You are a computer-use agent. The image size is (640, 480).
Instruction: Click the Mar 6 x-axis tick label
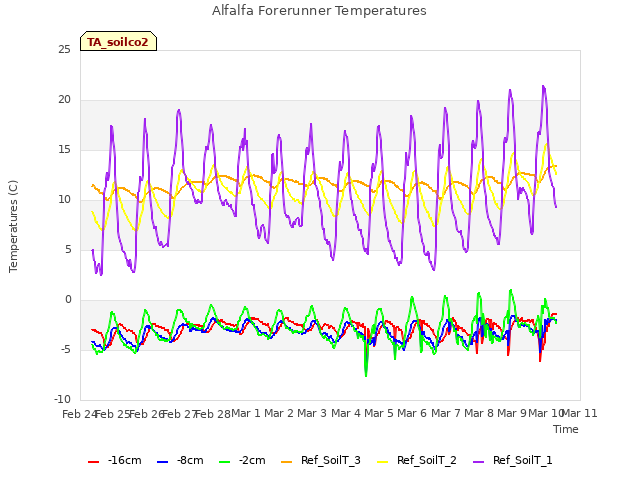[412, 413]
